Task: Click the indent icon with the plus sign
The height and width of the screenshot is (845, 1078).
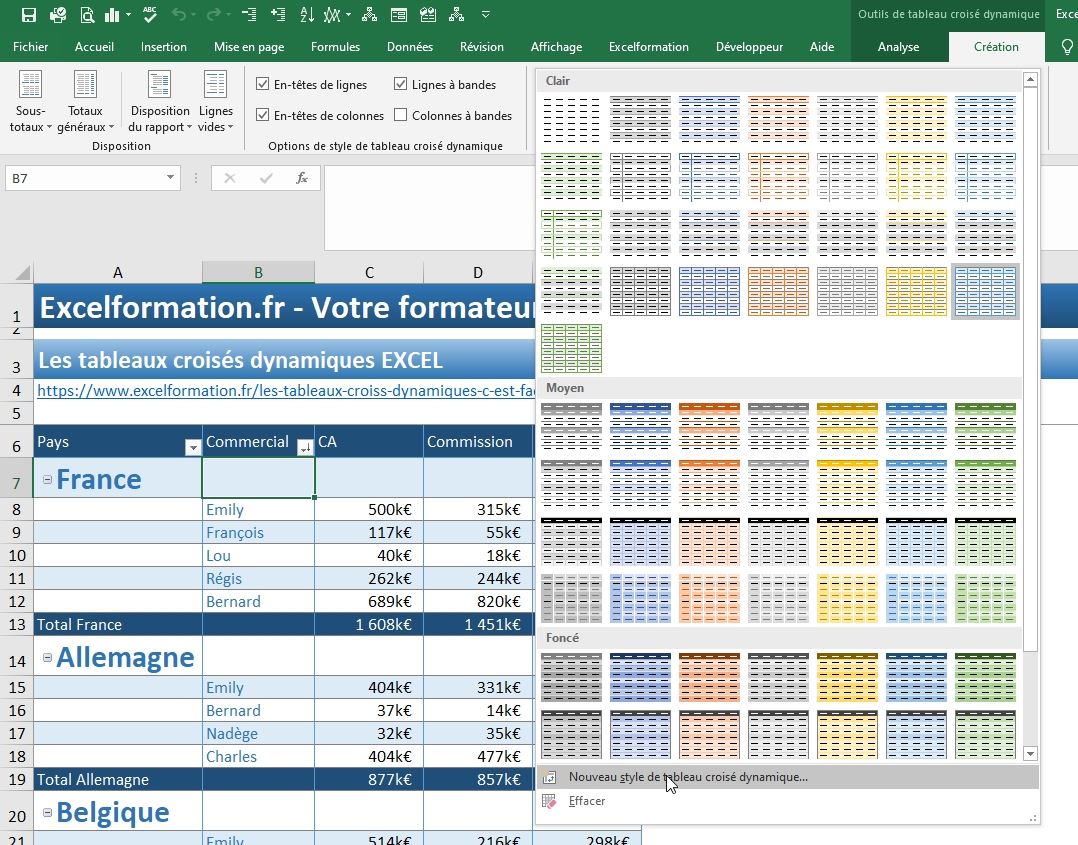Action: coord(278,14)
